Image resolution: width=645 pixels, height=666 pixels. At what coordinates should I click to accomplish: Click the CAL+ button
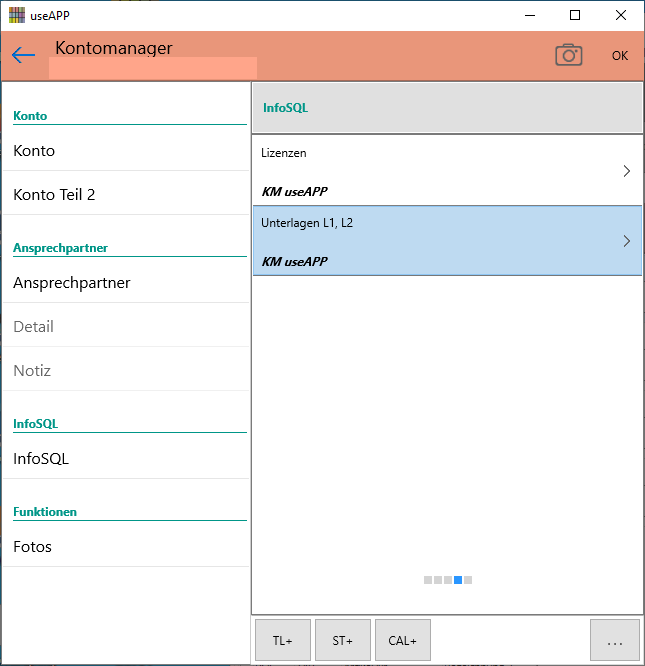(x=403, y=640)
